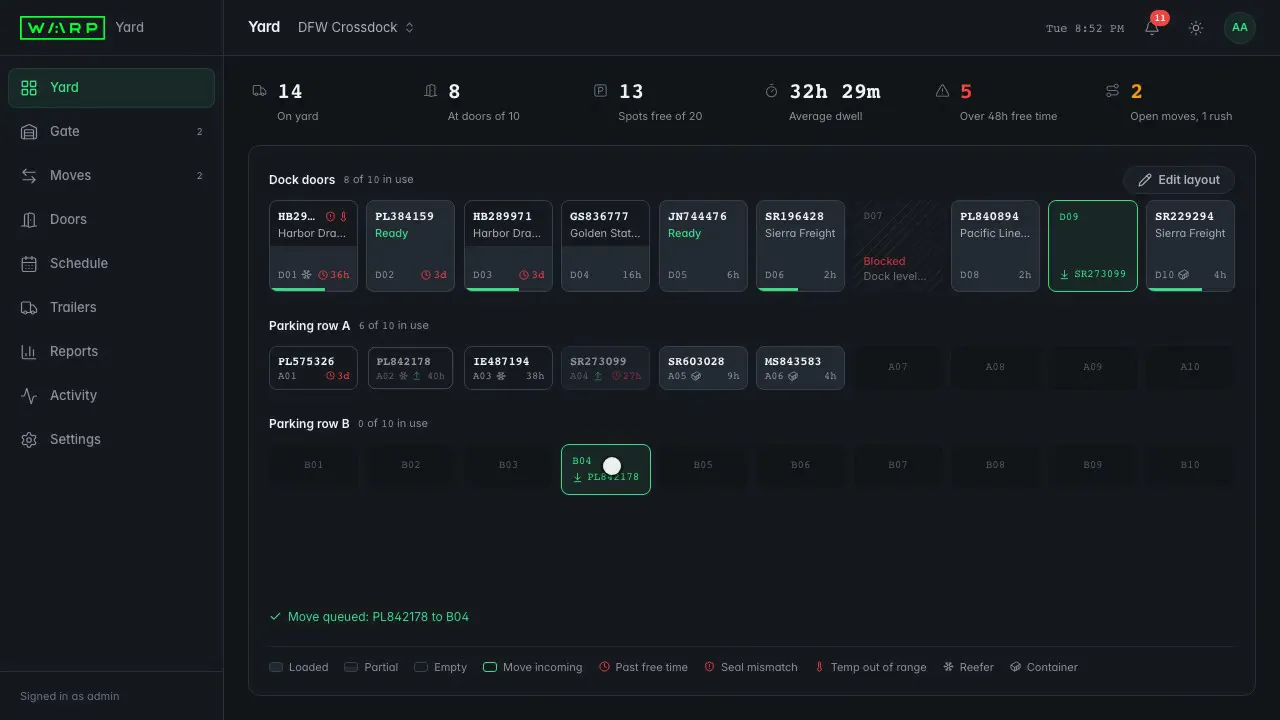Select trailer SR603028 in spot A05
The width and height of the screenshot is (1280, 720).
tap(703, 368)
